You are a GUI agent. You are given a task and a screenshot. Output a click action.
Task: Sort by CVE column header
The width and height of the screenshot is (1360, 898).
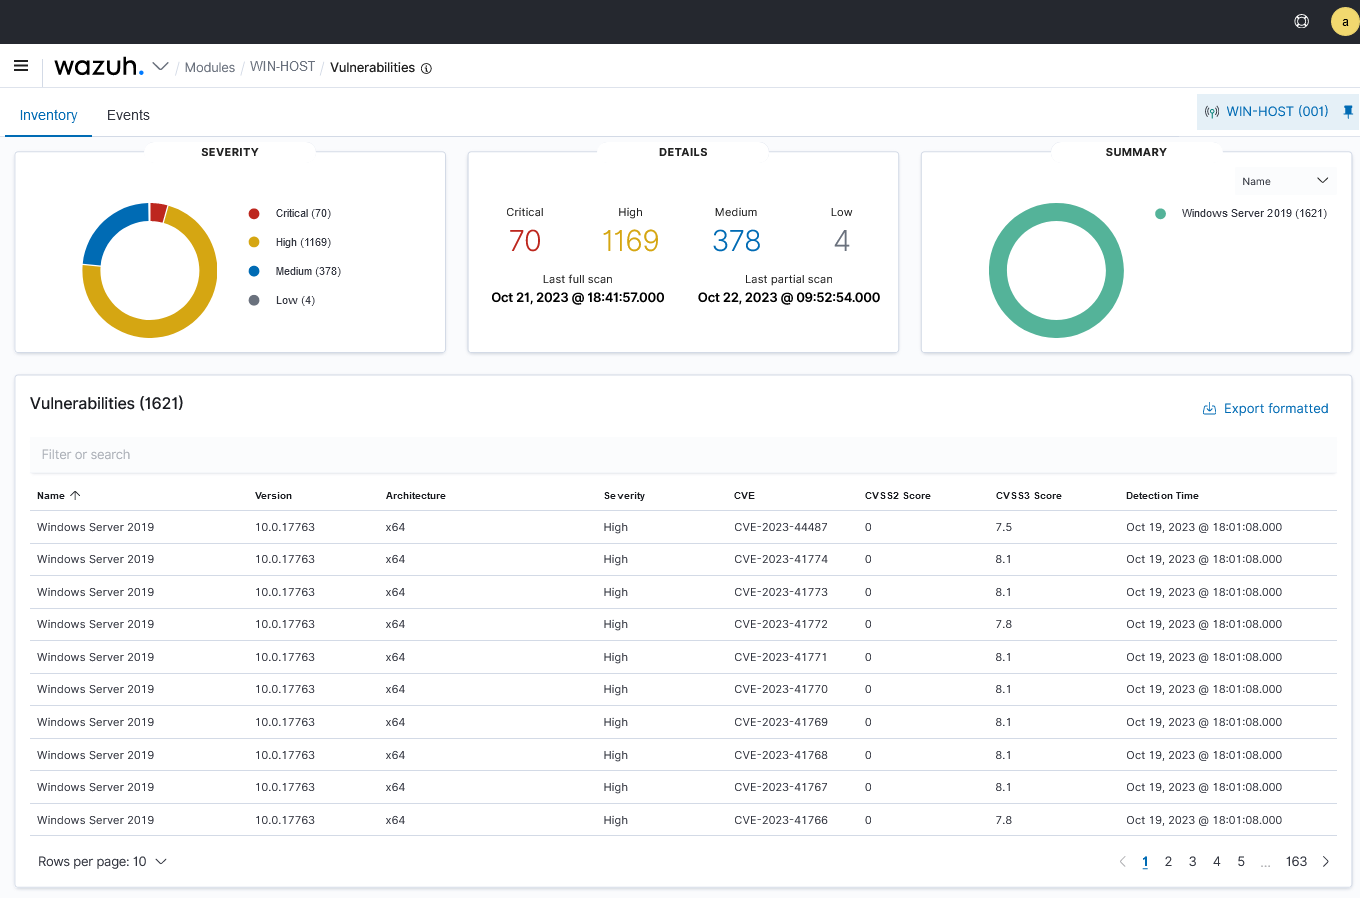click(744, 496)
